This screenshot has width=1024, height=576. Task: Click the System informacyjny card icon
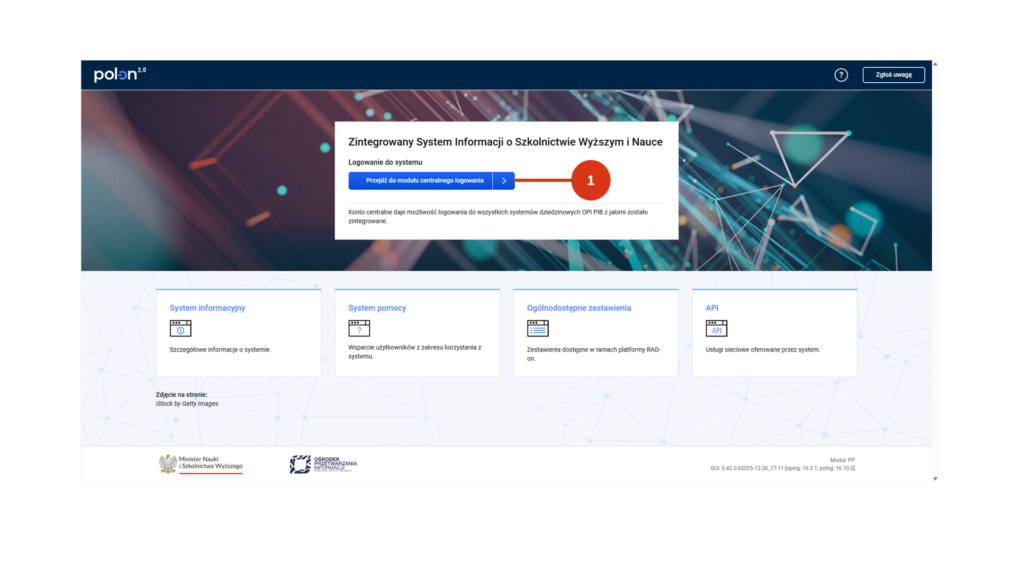180,329
